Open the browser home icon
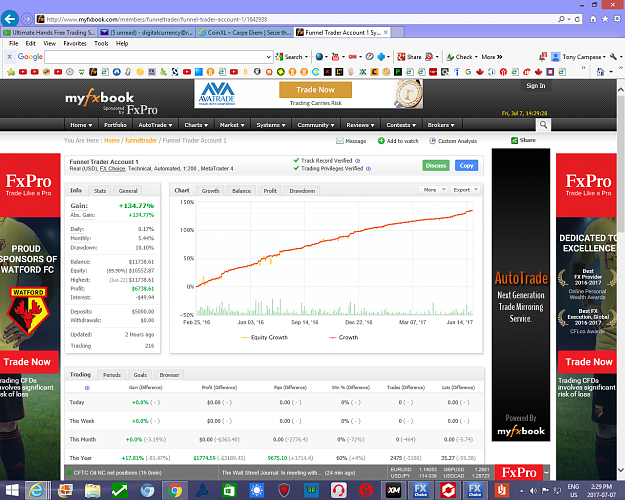The width and height of the screenshot is (625, 500). coord(593,19)
